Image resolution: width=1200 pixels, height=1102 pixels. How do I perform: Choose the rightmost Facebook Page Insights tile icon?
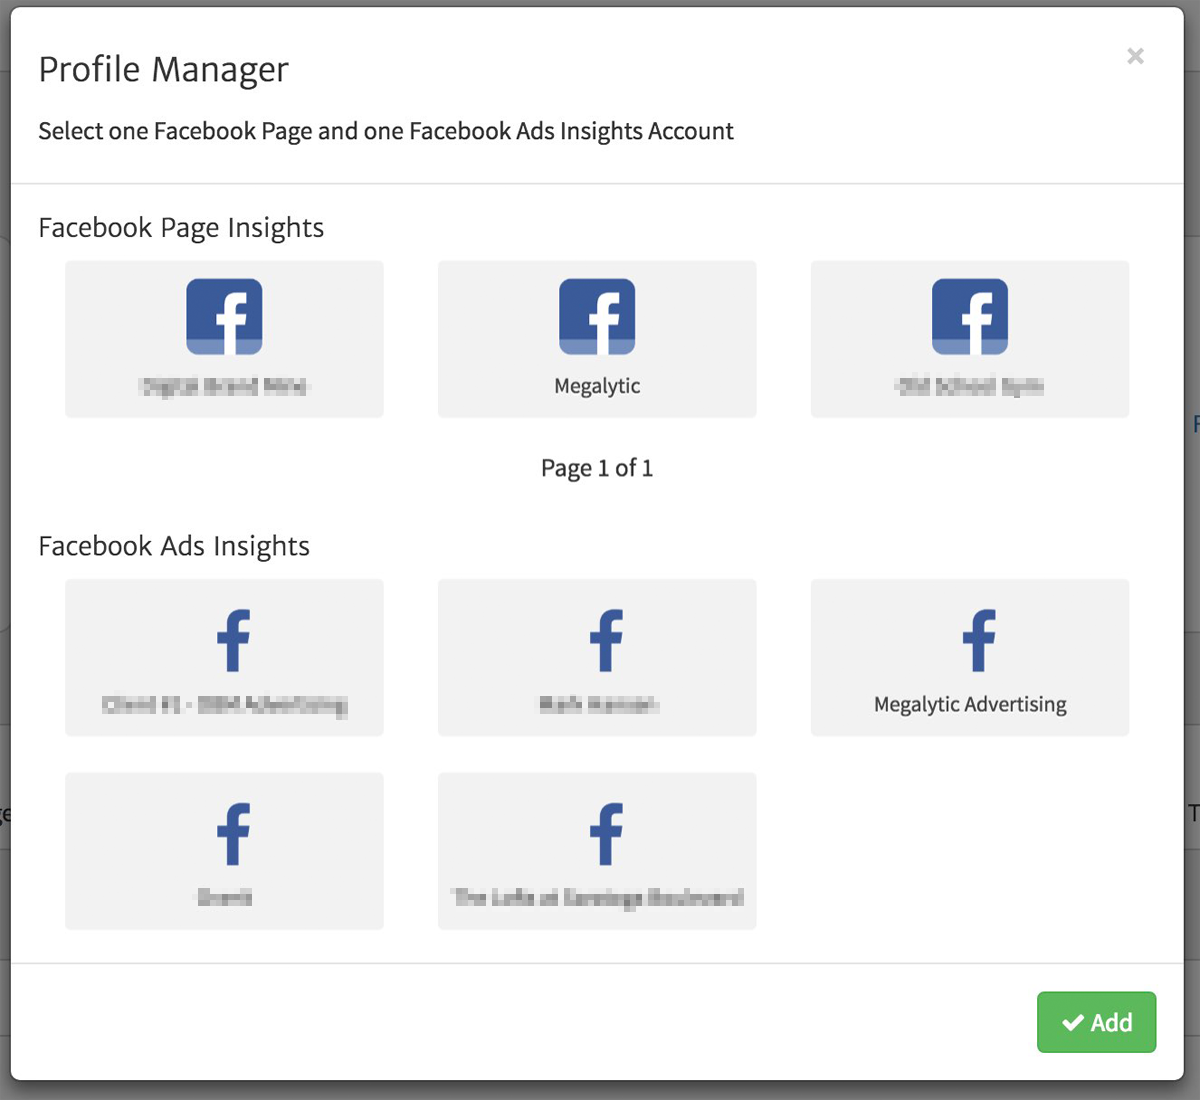tap(969, 317)
